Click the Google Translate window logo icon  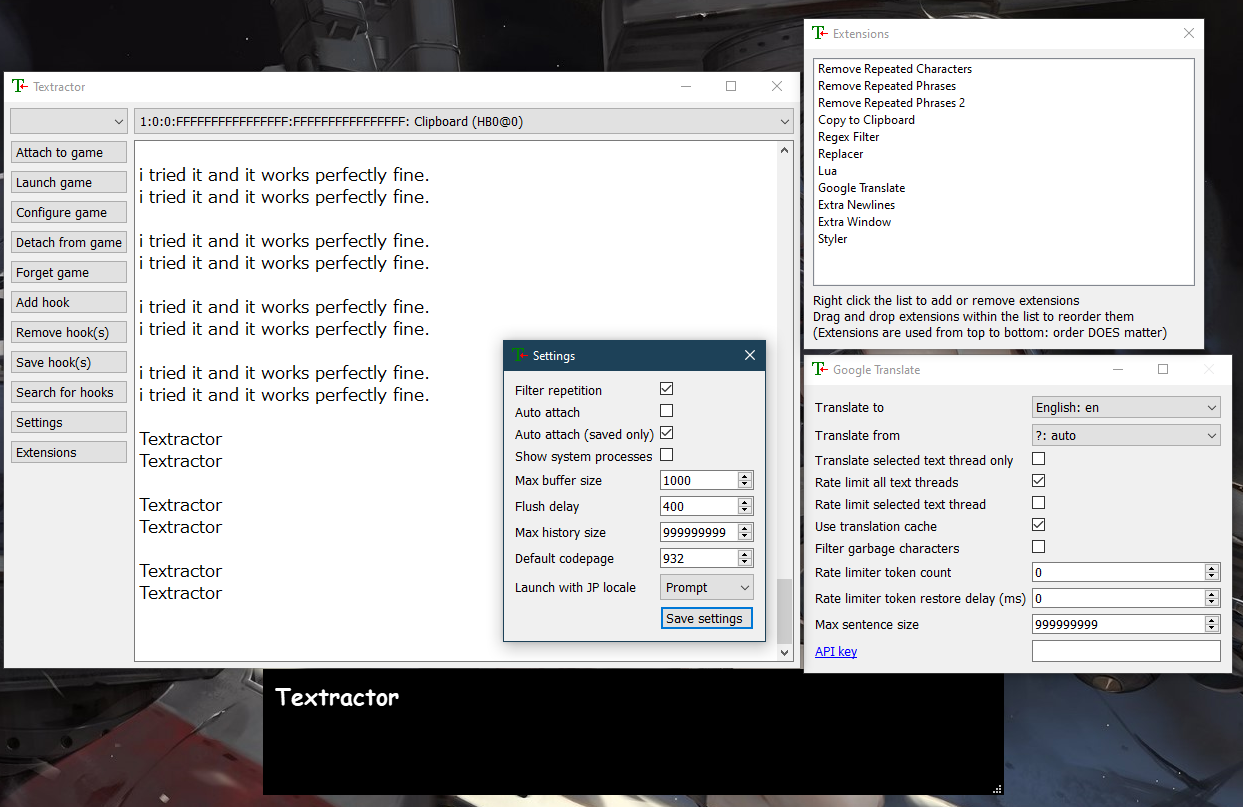(x=819, y=369)
